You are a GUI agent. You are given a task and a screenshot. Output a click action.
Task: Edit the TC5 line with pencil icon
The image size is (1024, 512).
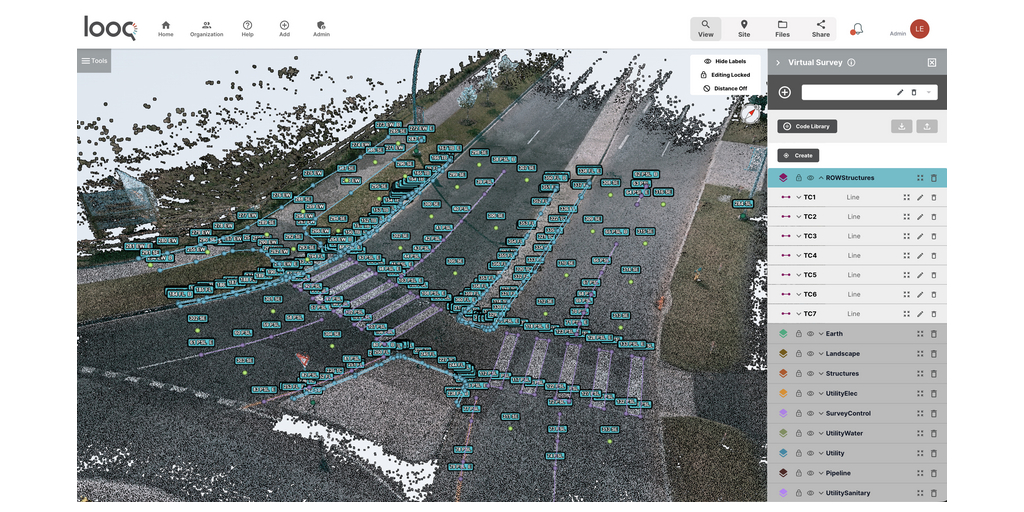920,275
